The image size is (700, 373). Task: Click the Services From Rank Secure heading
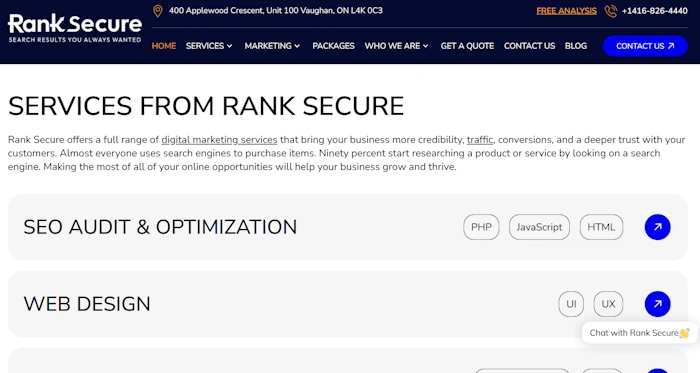(206, 106)
